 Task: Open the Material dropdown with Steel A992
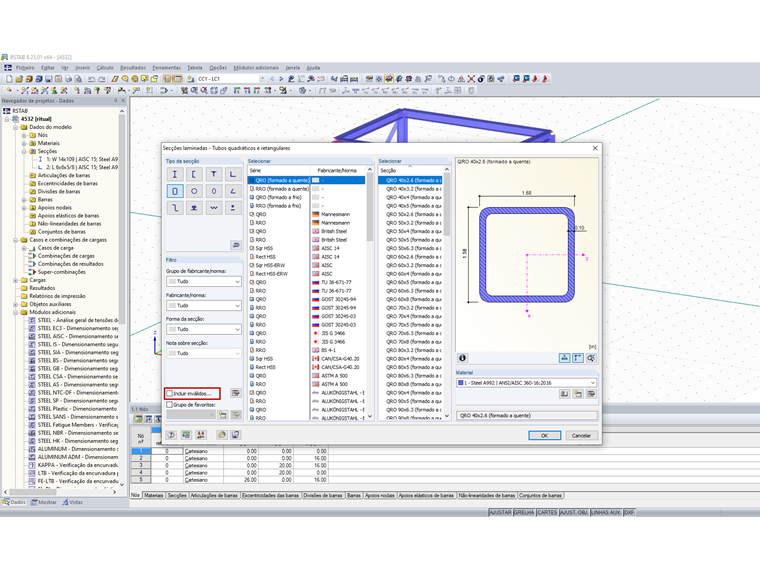526,383
